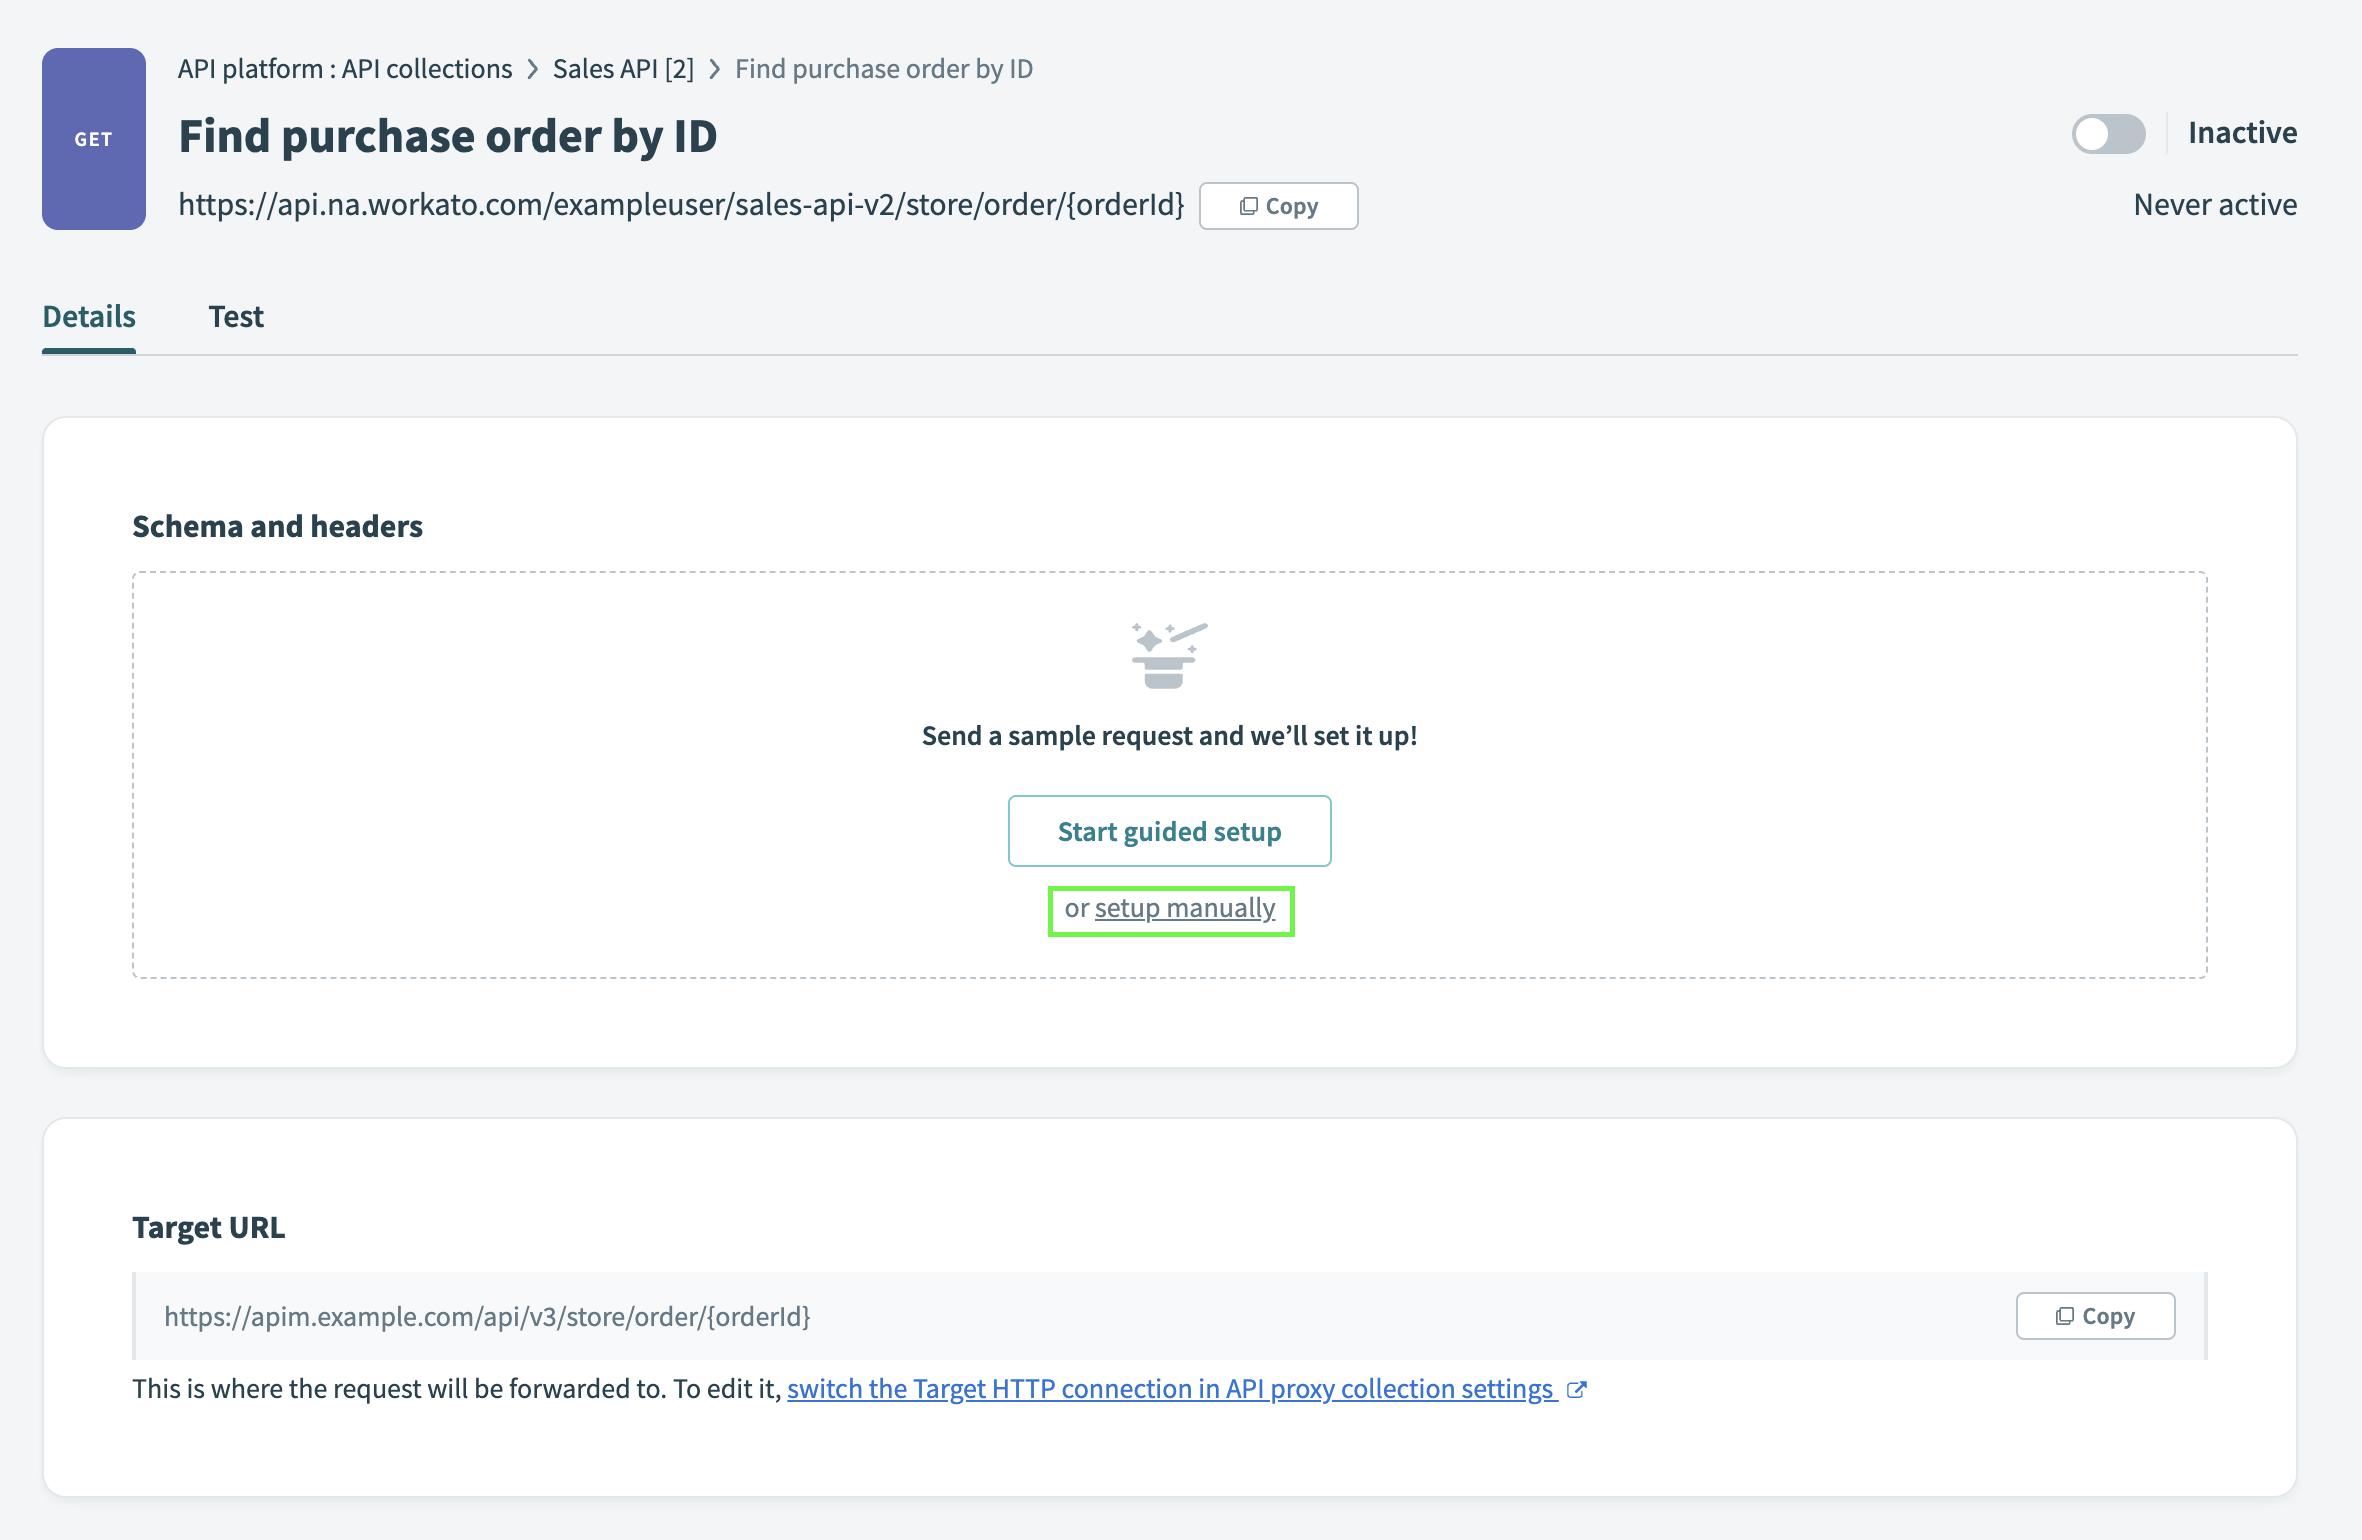Go to API collections breadcrumb
The height and width of the screenshot is (1540, 2362).
(345, 69)
